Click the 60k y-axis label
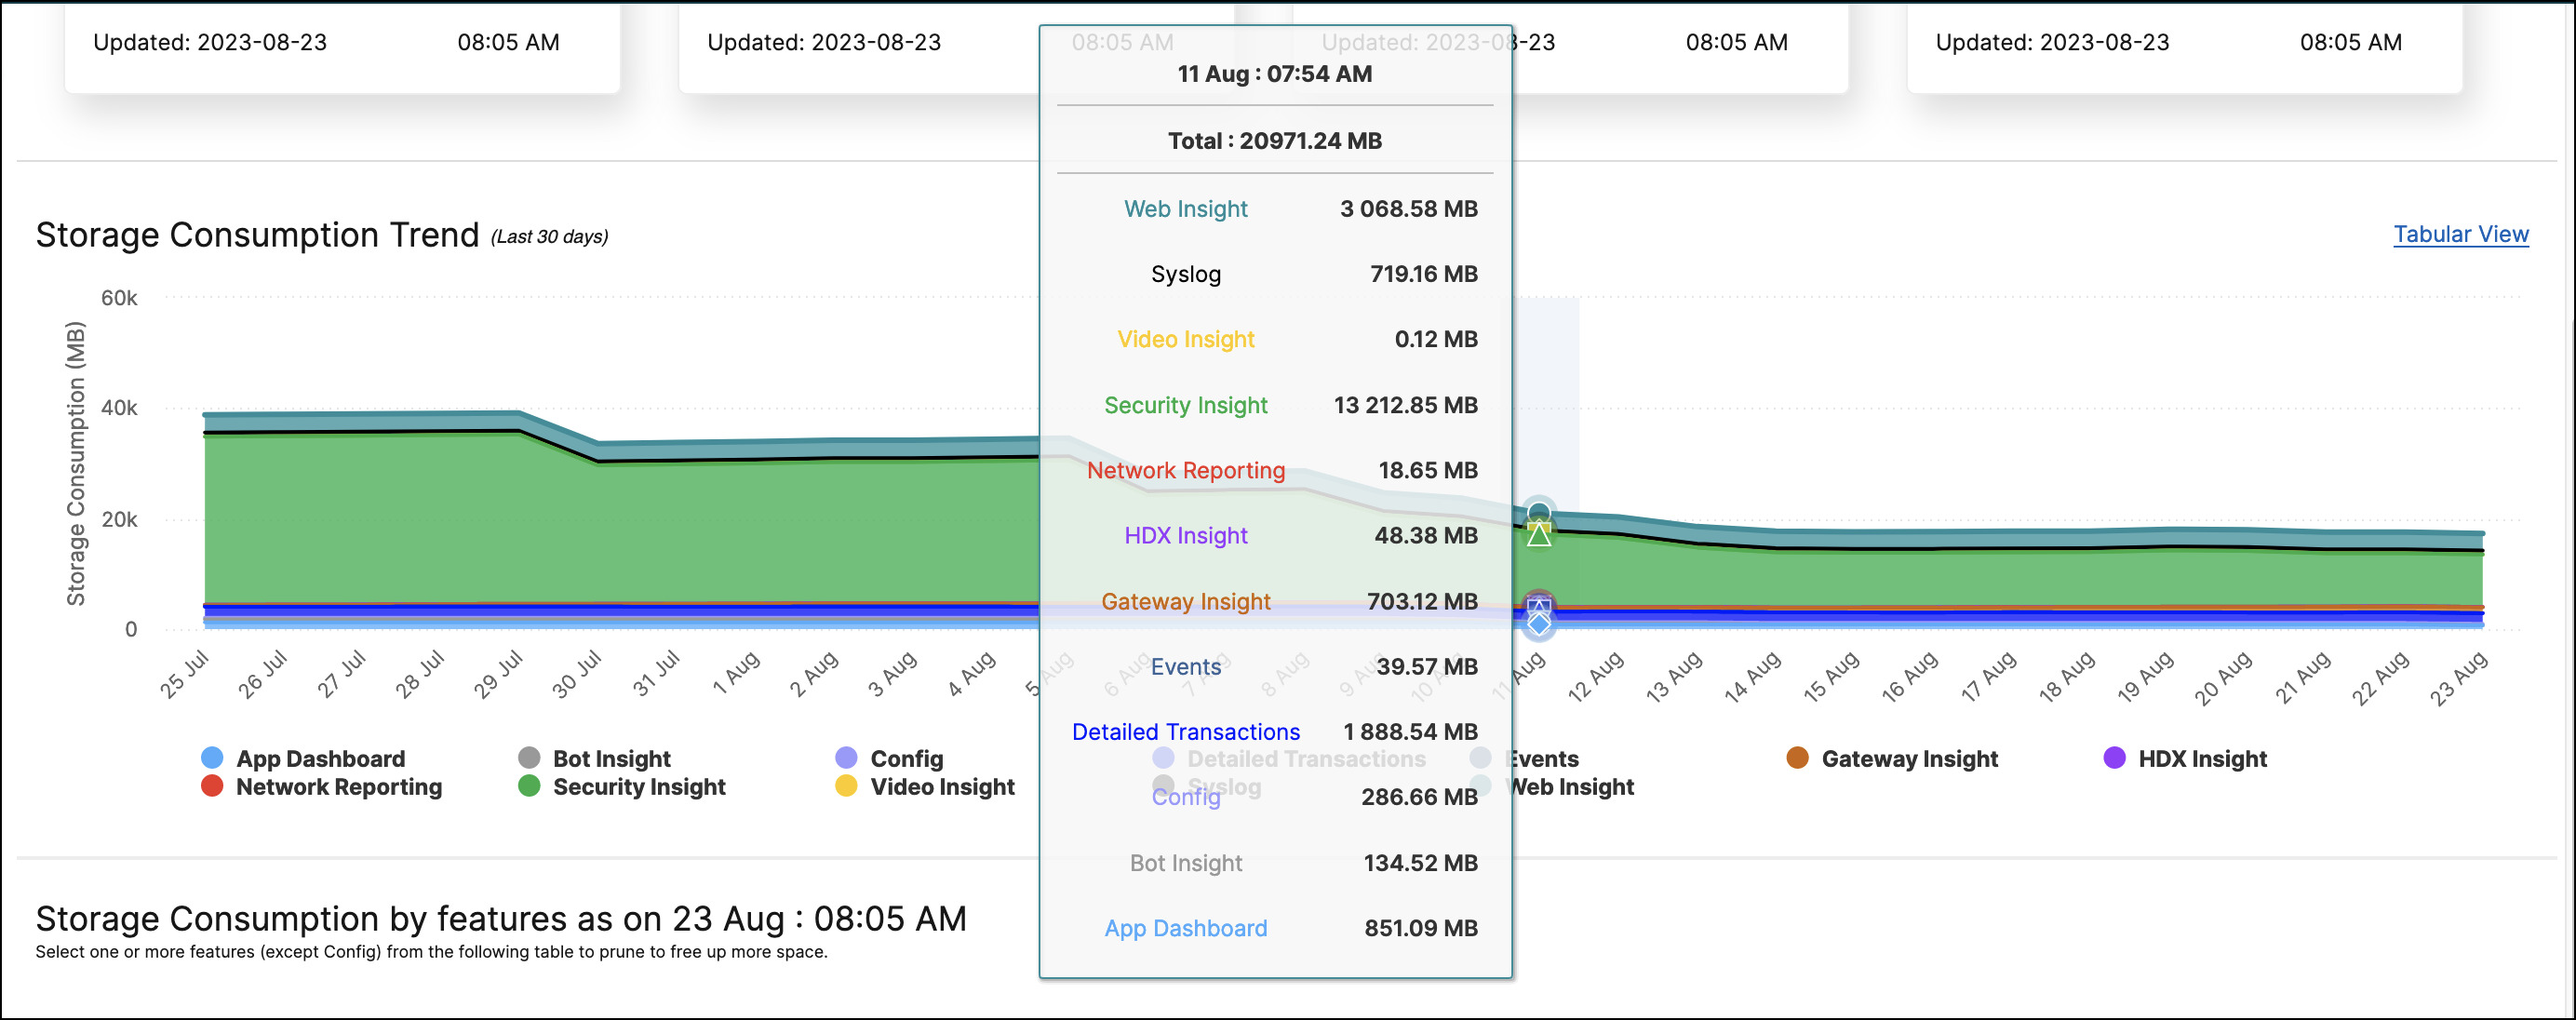The image size is (2576, 1020). coord(119,298)
